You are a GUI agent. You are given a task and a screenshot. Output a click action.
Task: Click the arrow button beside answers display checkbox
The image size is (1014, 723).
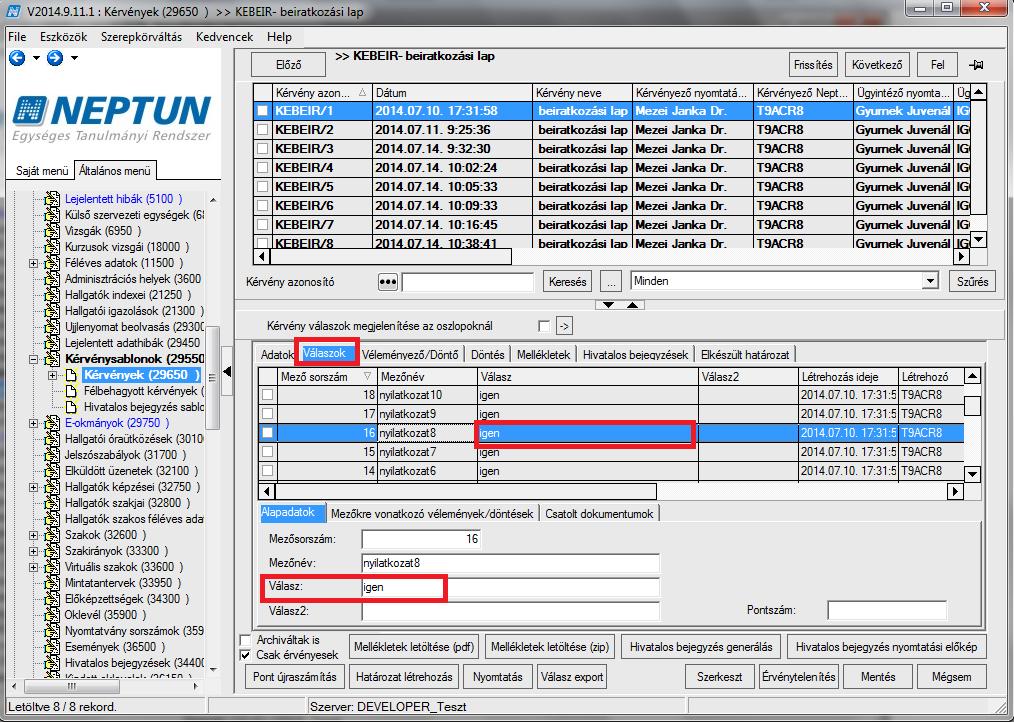tap(564, 327)
